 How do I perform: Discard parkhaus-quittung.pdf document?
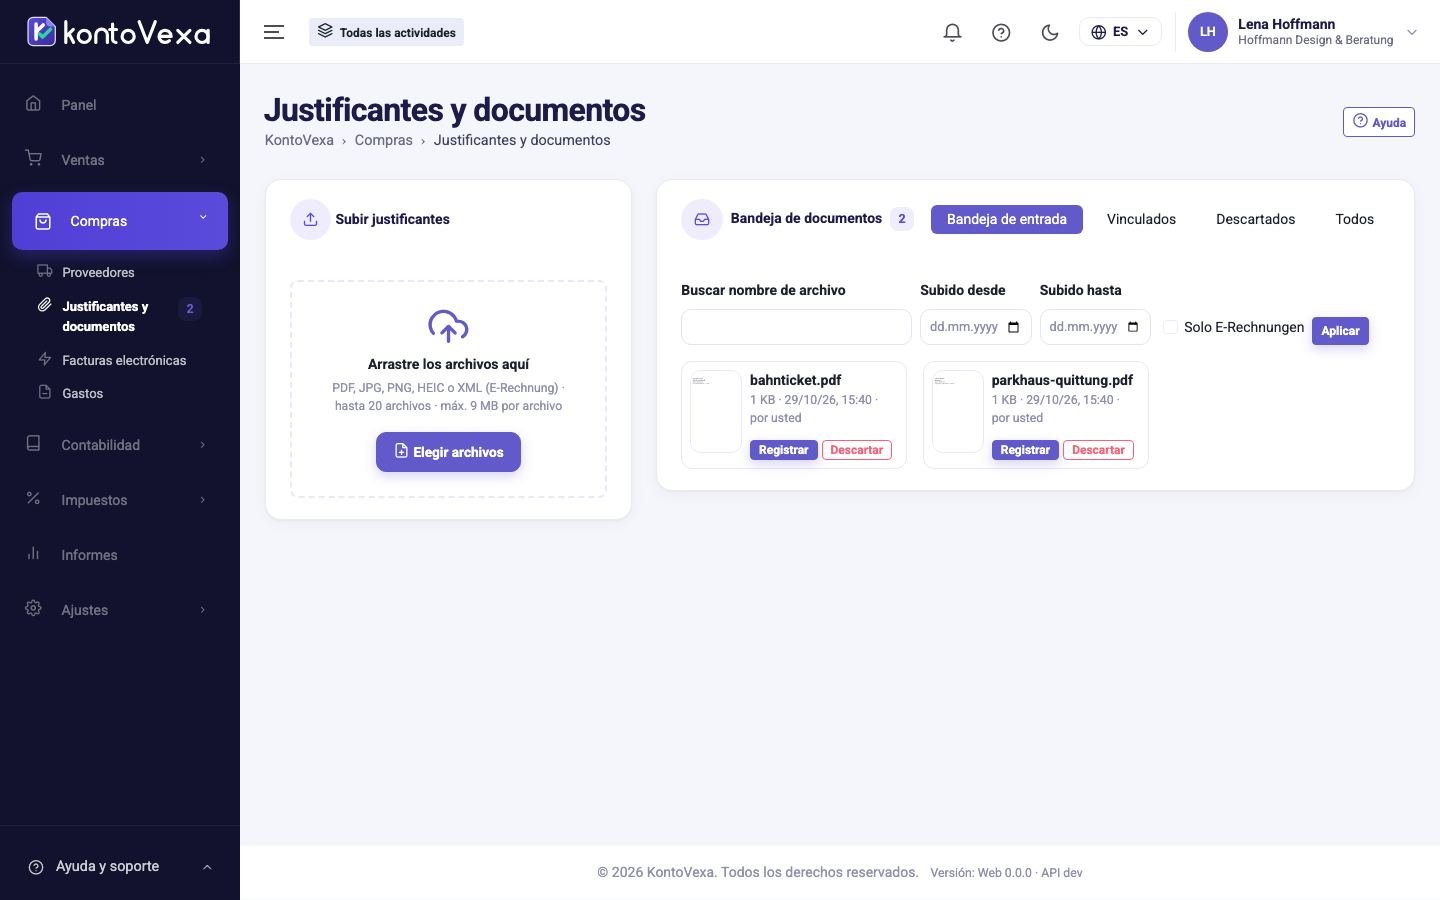coord(1098,450)
